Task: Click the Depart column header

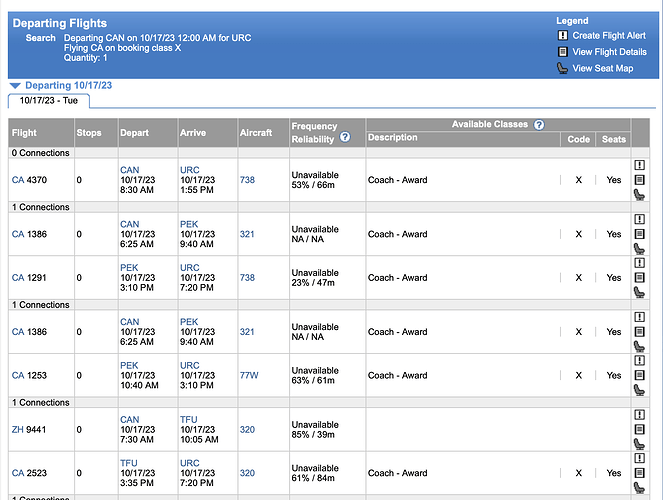Action: tap(134, 133)
